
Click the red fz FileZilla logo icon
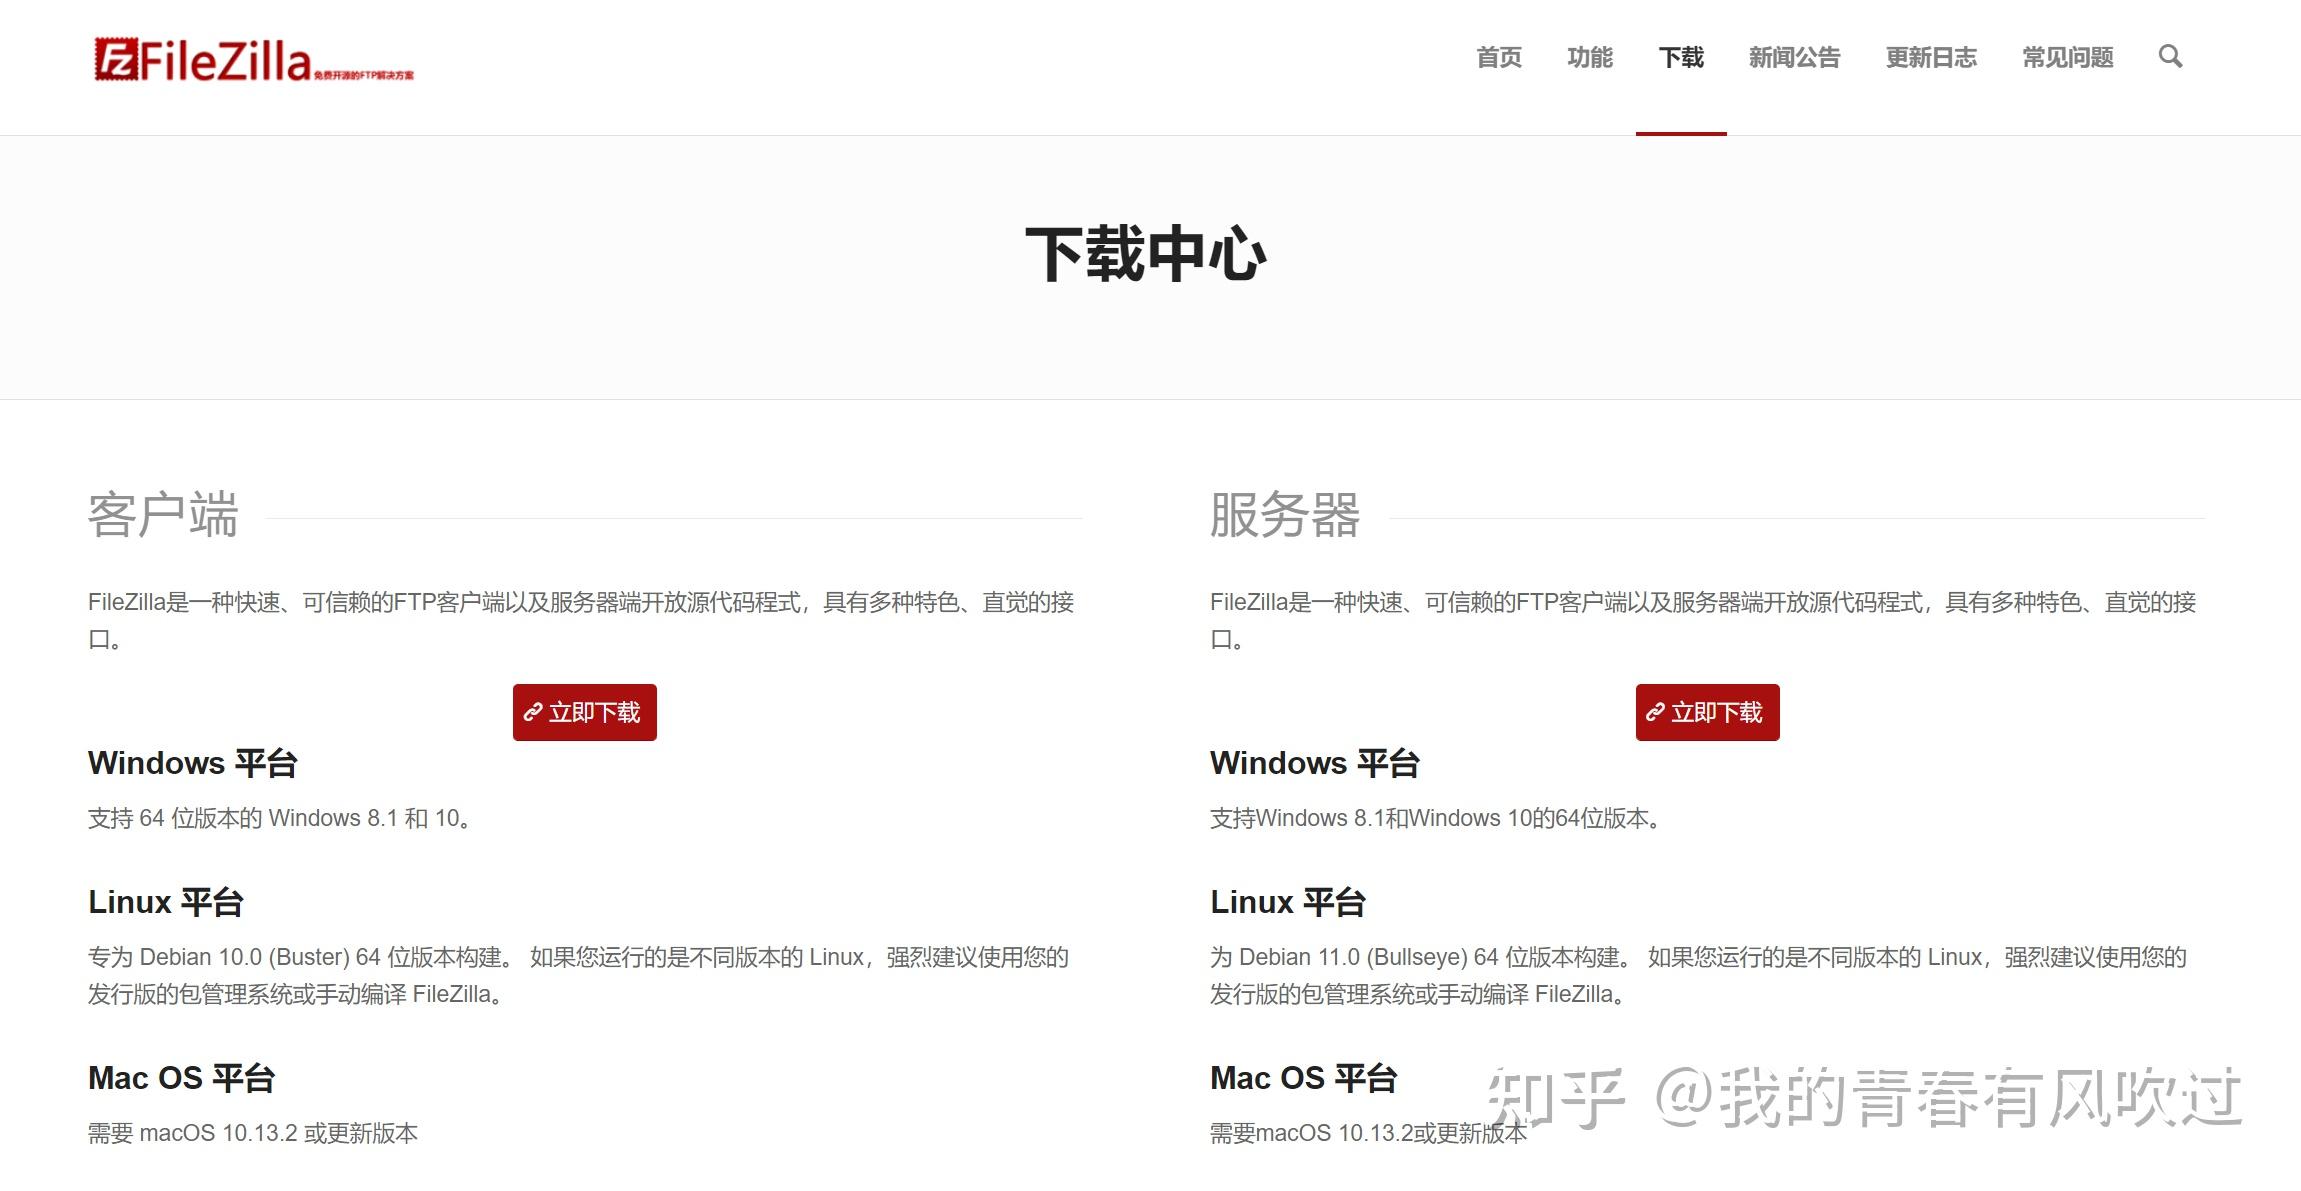pyautogui.click(x=114, y=59)
